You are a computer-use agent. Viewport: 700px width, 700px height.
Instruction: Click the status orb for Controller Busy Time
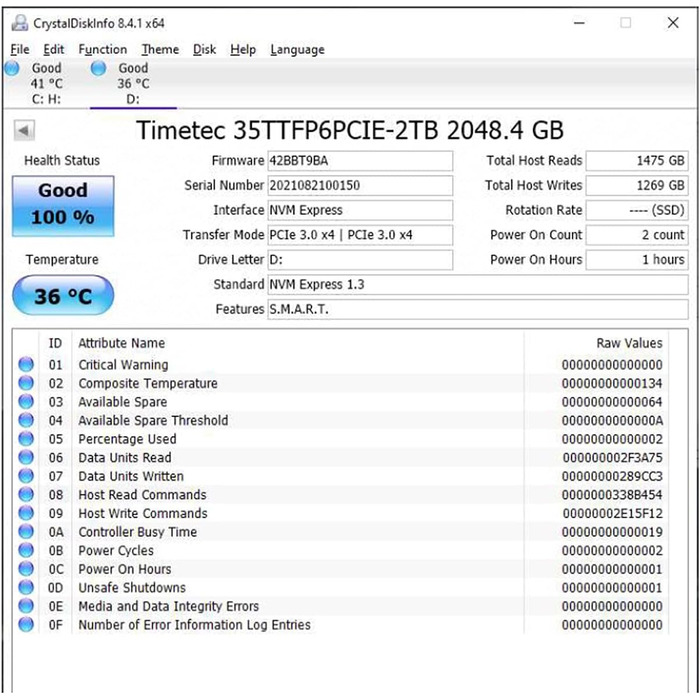point(26,532)
